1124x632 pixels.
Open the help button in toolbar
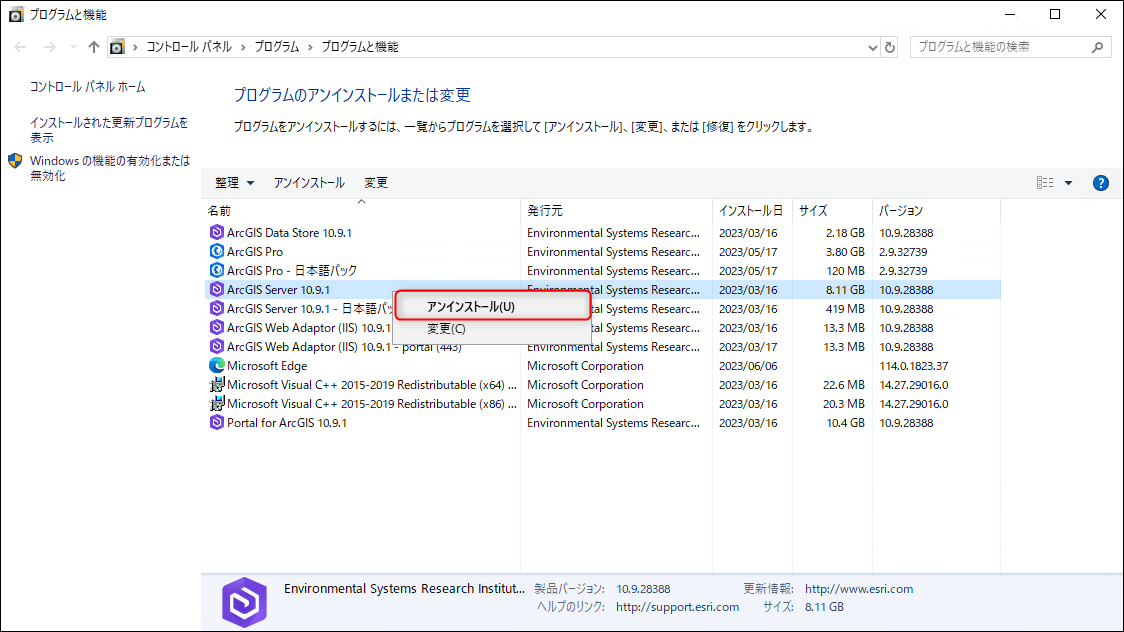click(1100, 183)
